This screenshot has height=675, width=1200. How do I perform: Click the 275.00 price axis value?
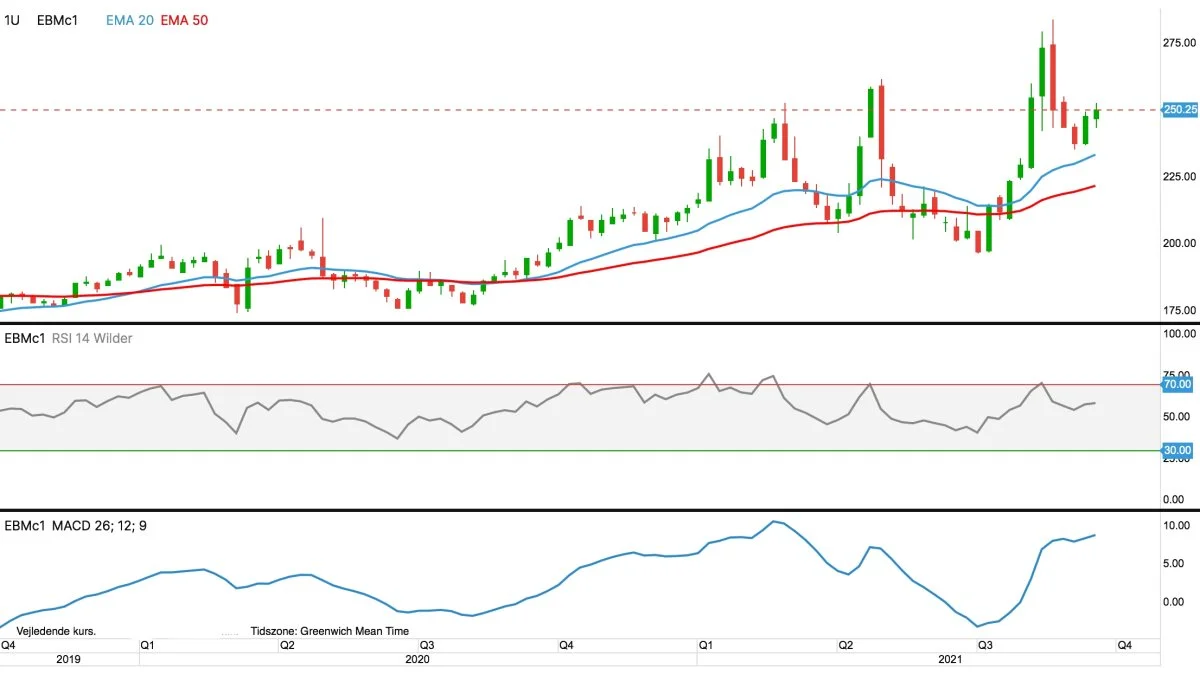click(x=1180, y=43)
